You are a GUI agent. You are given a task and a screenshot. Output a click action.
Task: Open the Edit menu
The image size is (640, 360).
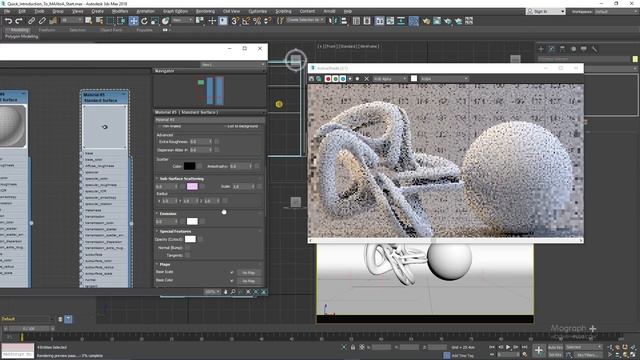[x=22, y=11]
